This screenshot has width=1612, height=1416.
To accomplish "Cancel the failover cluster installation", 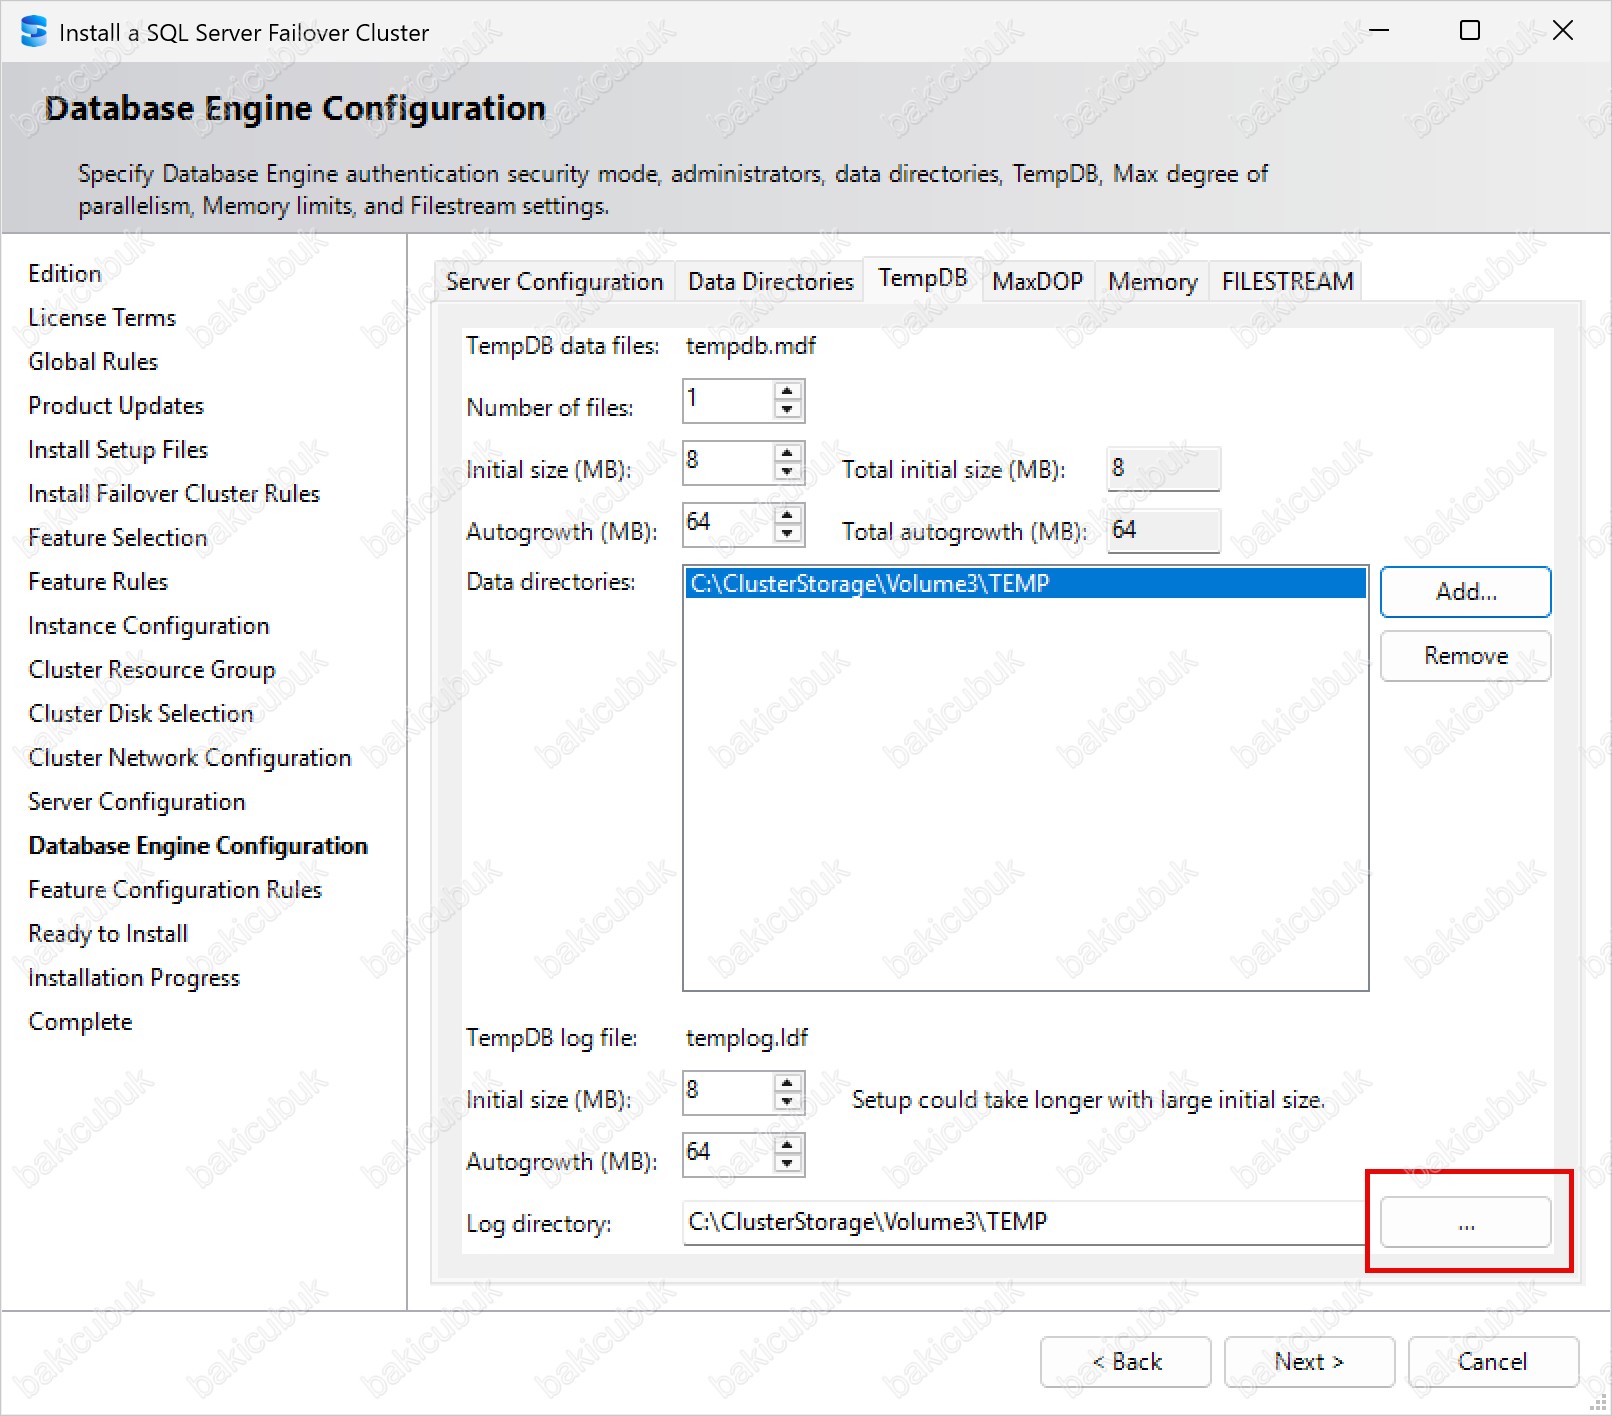I will click(1492, 1362).
